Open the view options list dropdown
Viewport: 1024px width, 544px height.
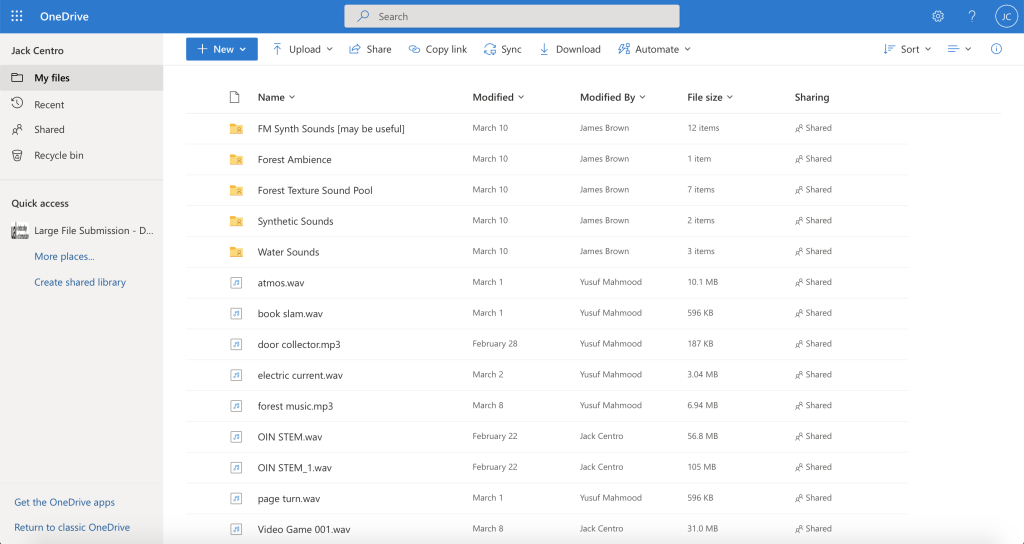point(959,49)
